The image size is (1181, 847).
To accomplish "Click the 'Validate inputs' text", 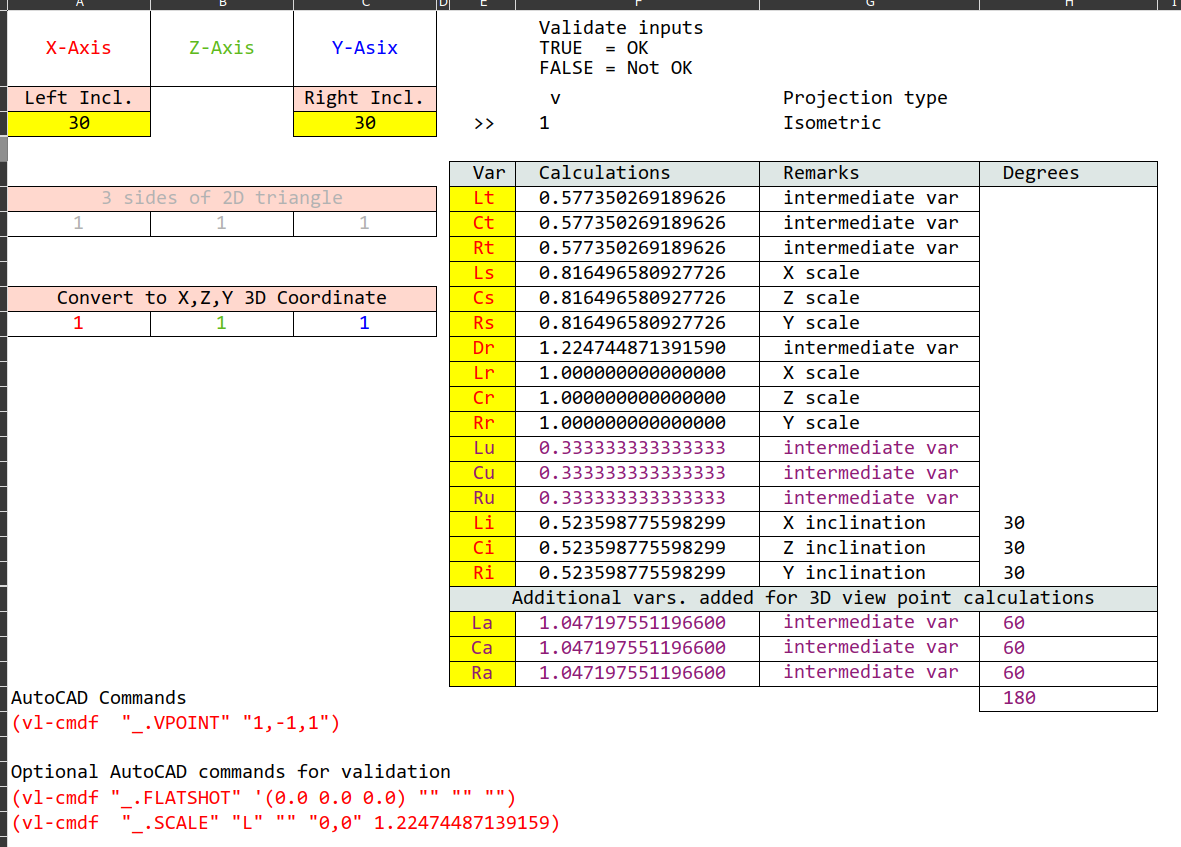I will (x=621, y=28).
